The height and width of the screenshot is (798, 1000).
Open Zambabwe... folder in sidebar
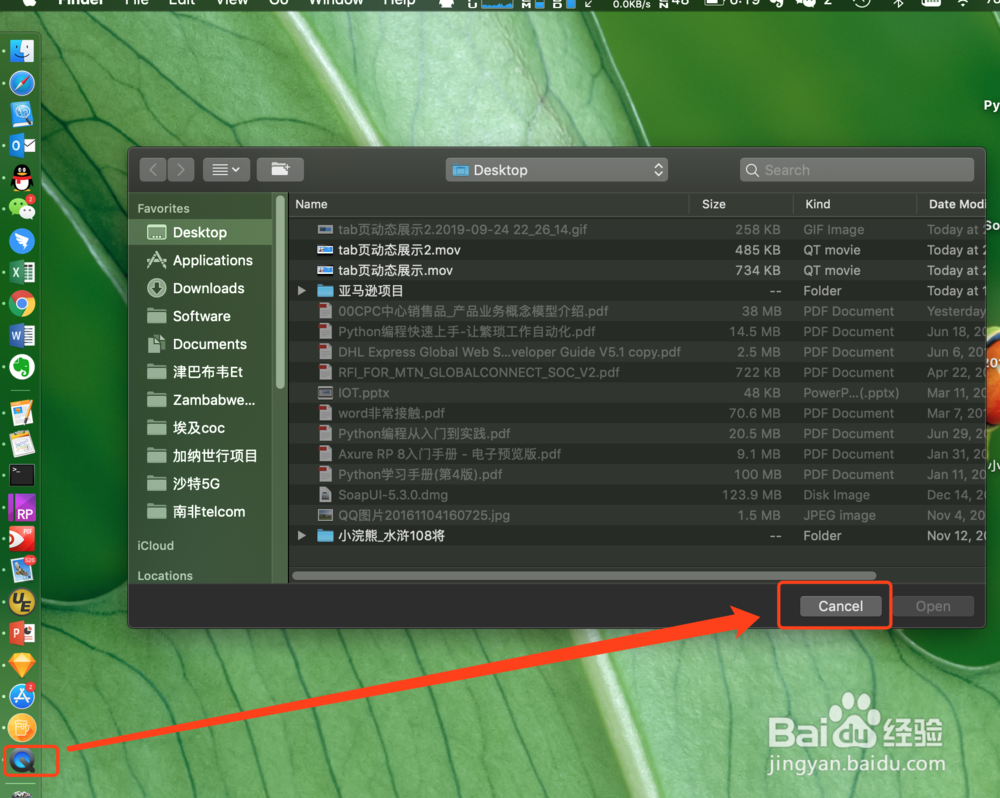coord(200,400)
